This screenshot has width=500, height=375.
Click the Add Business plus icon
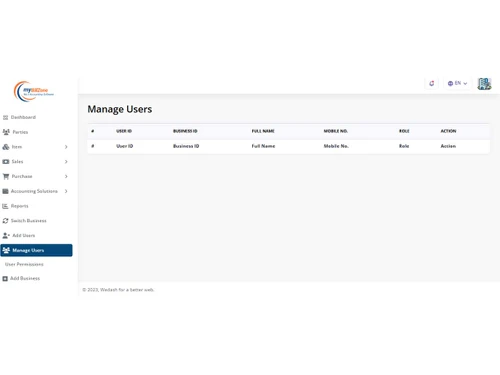(x=5, y=278)
